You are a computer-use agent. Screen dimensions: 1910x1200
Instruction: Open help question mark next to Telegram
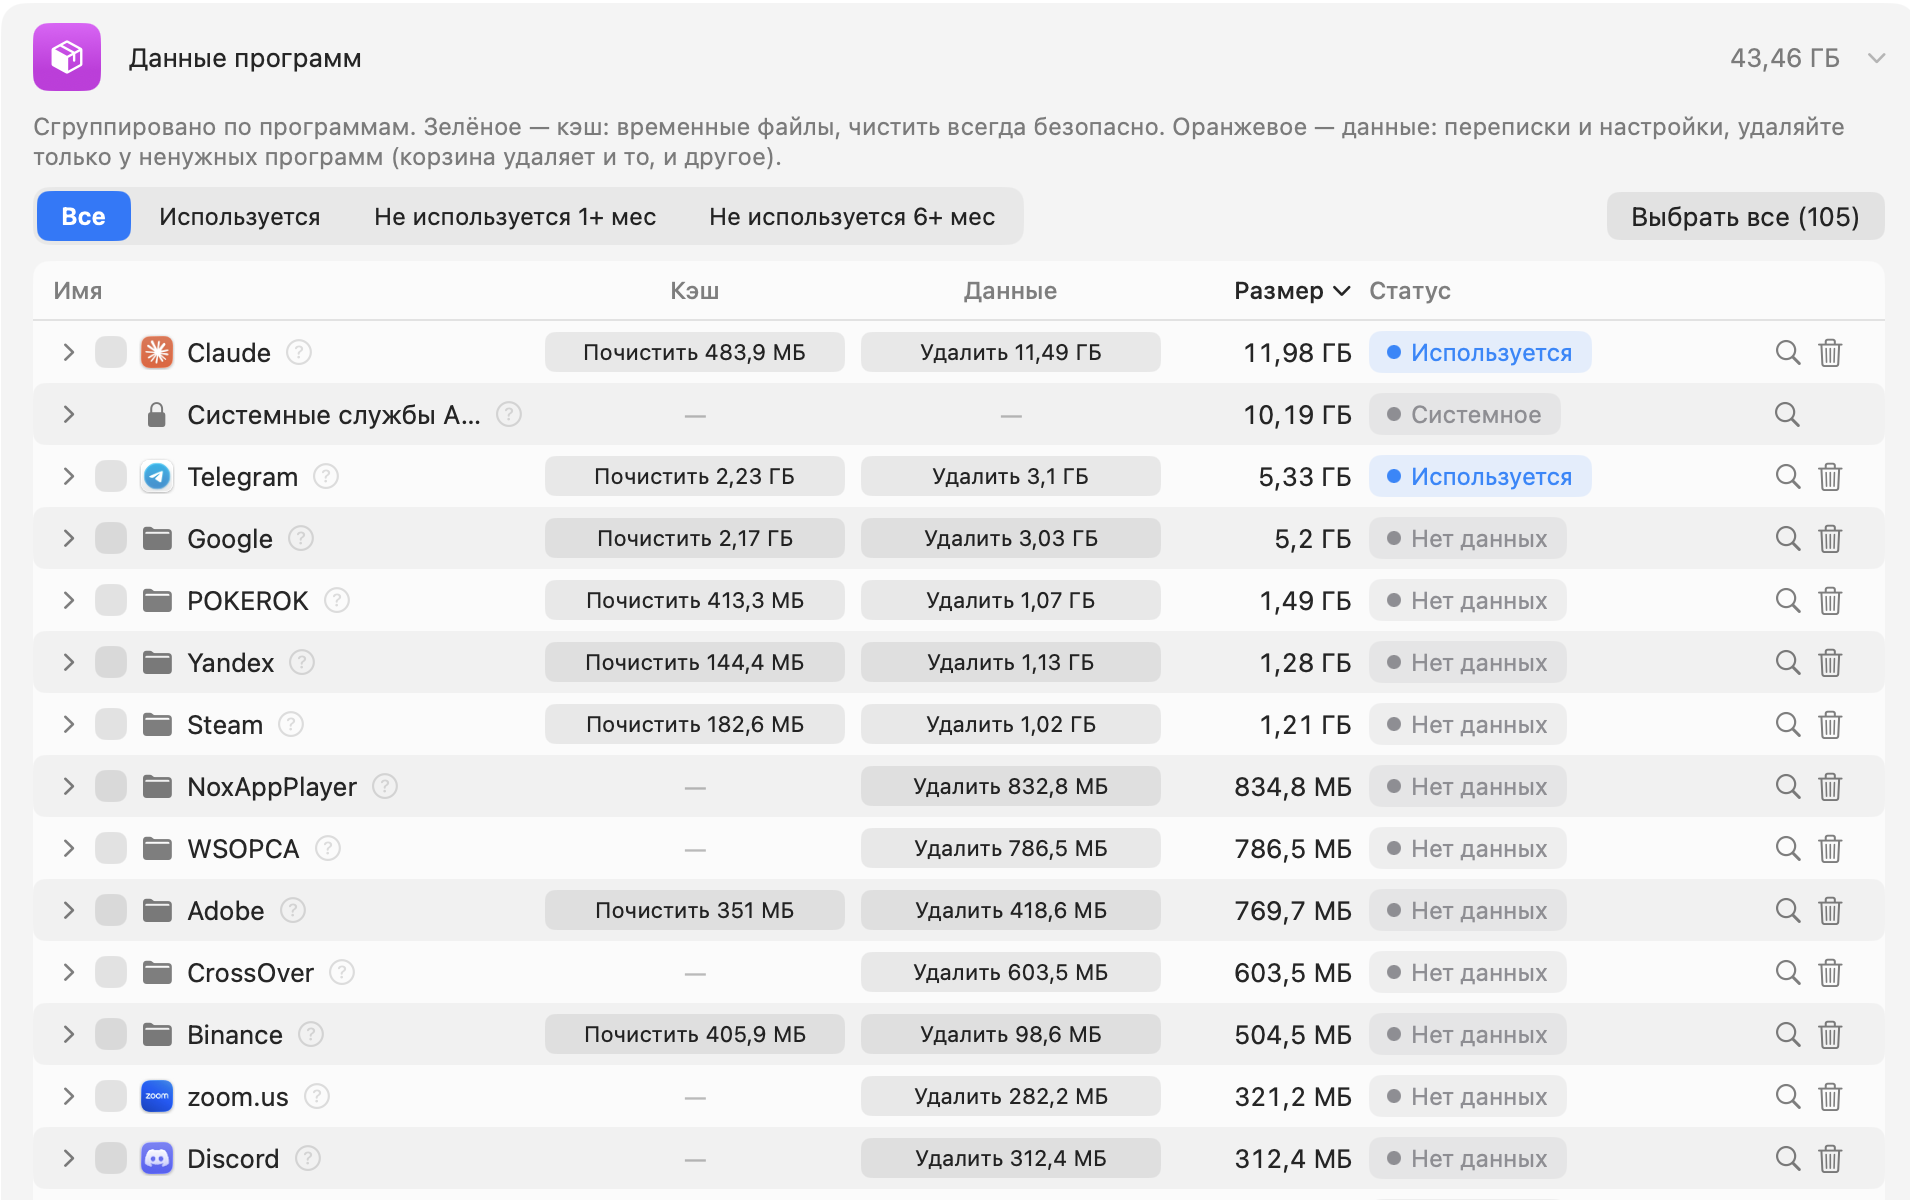(326, 476)
